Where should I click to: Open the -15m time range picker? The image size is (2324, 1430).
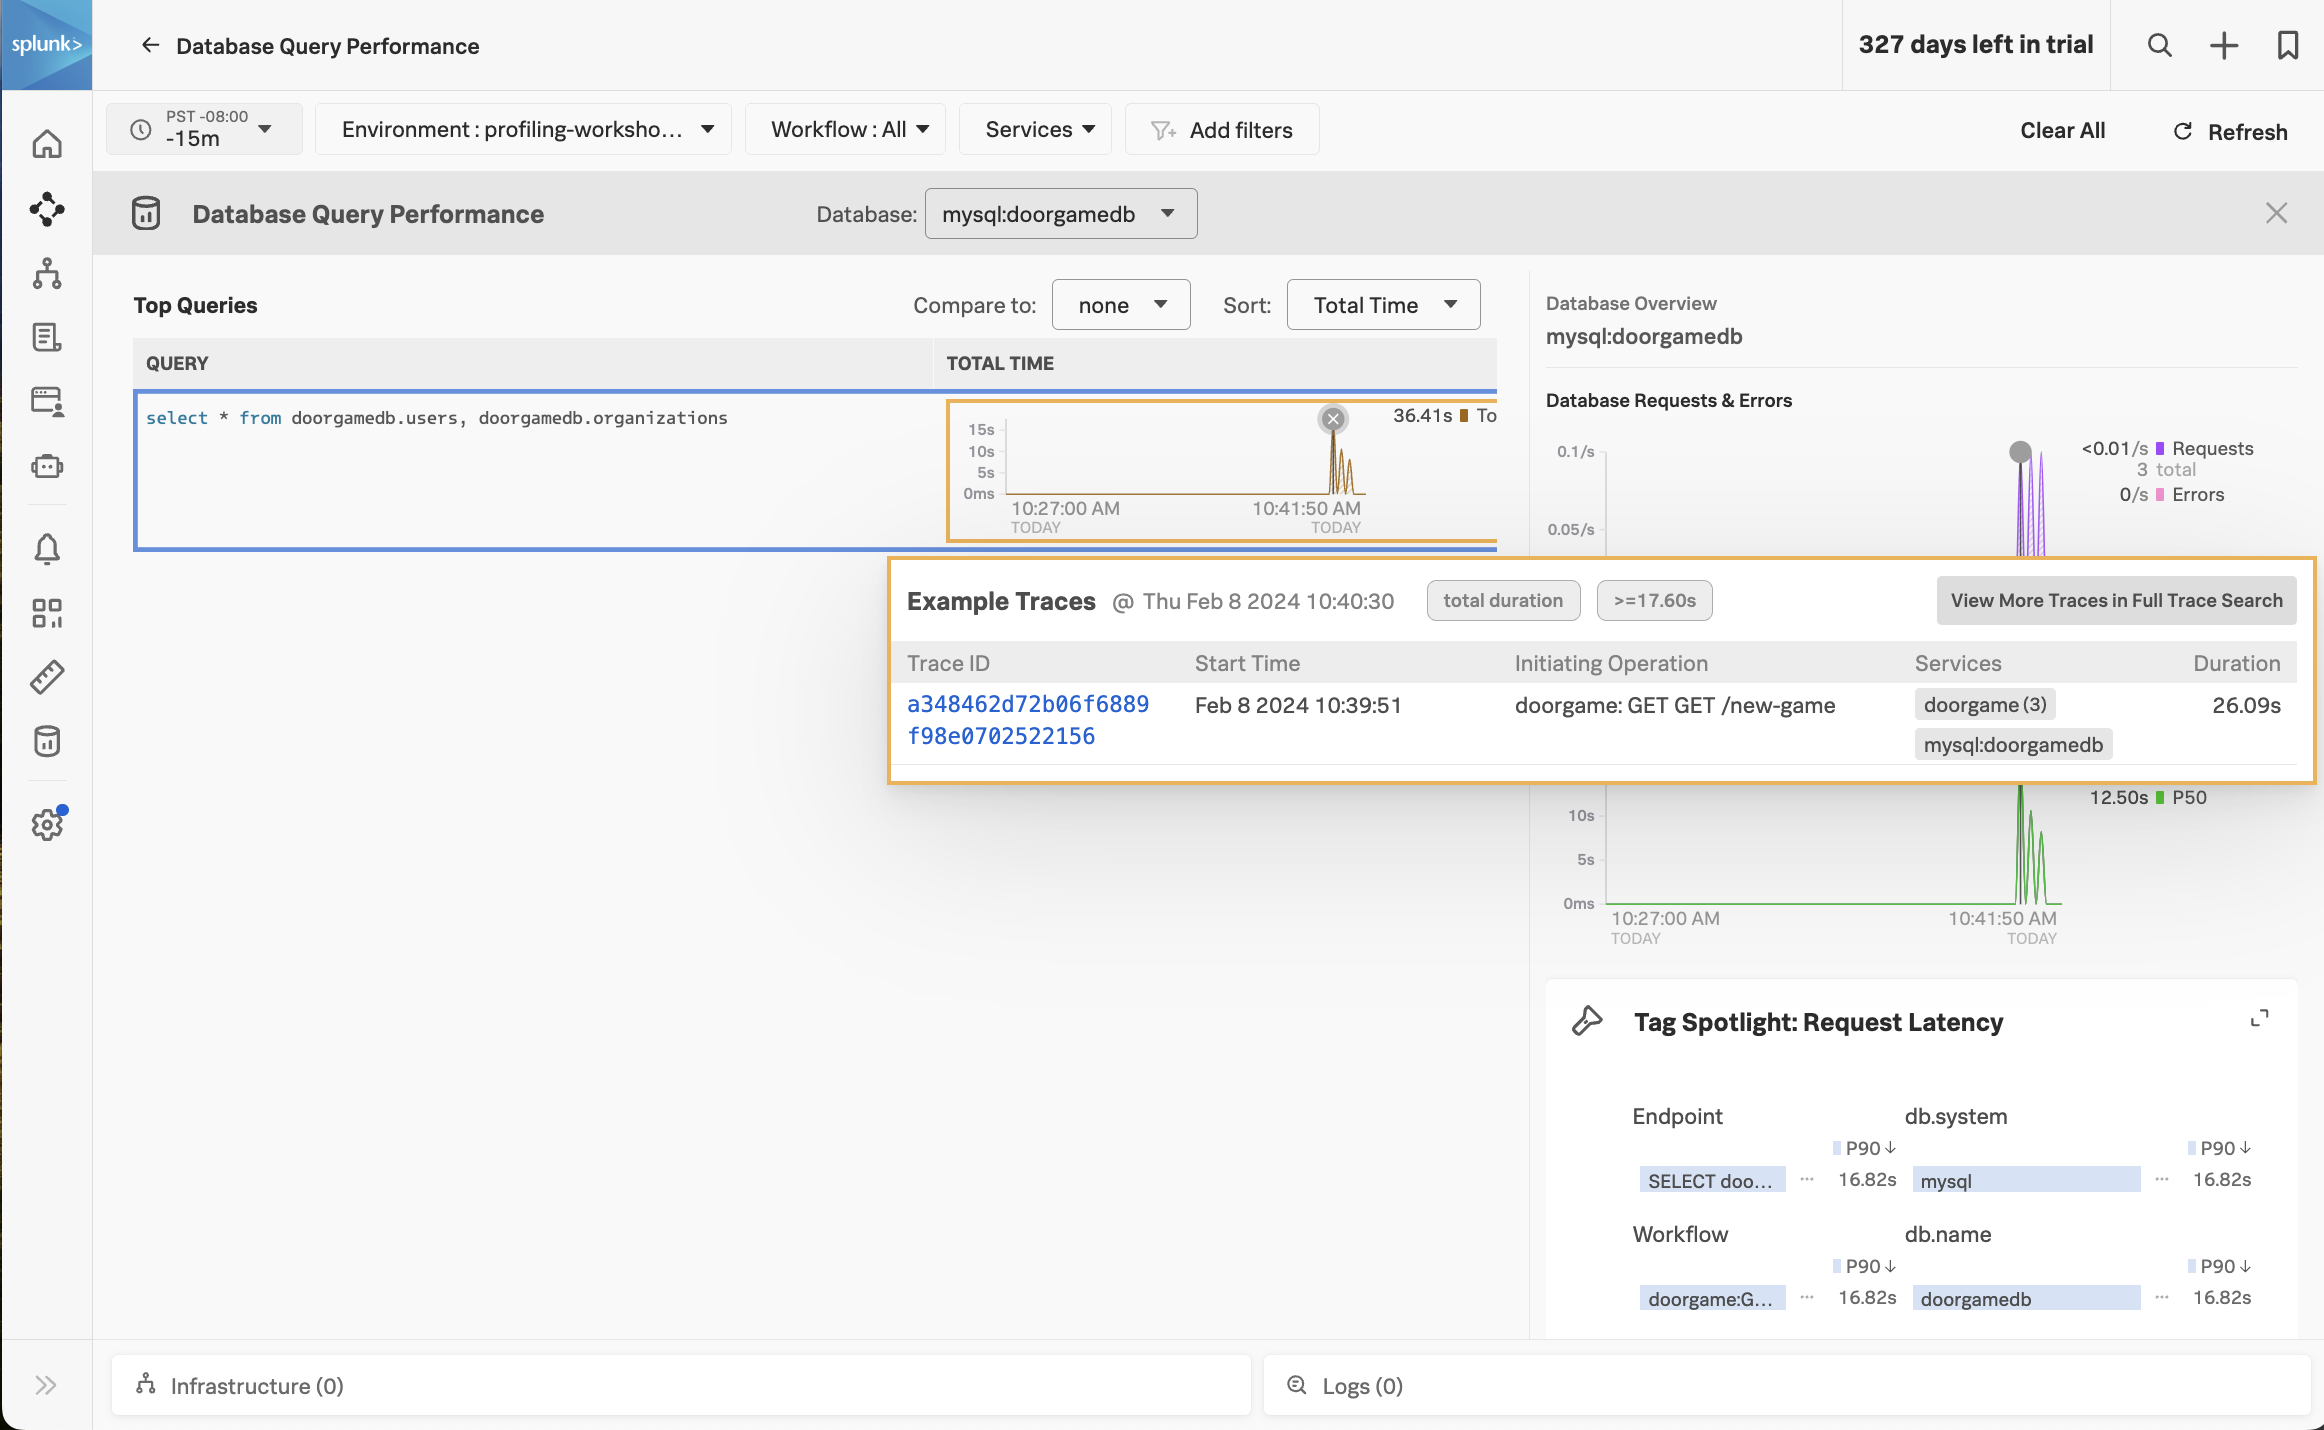pyautogui.click(x=204, y=130)
